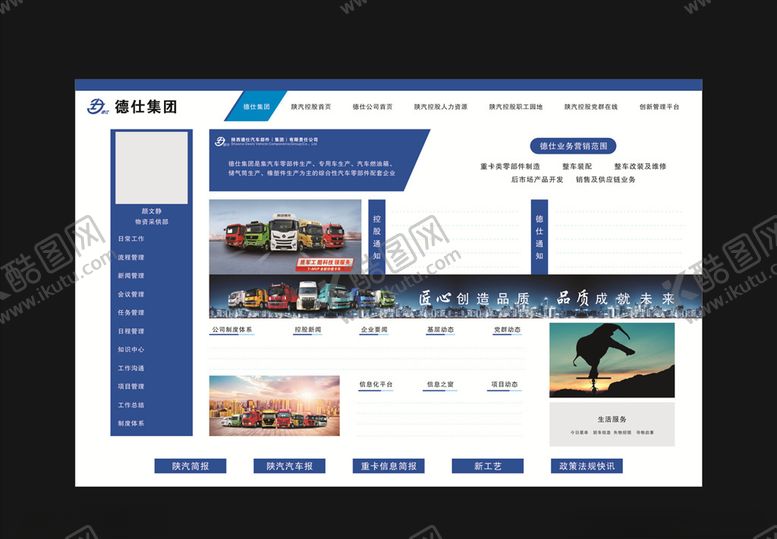The width and height of the screenshot is (777, 539).
Task: Click the small logo in the company intro banner
Action: click(222, 142)
